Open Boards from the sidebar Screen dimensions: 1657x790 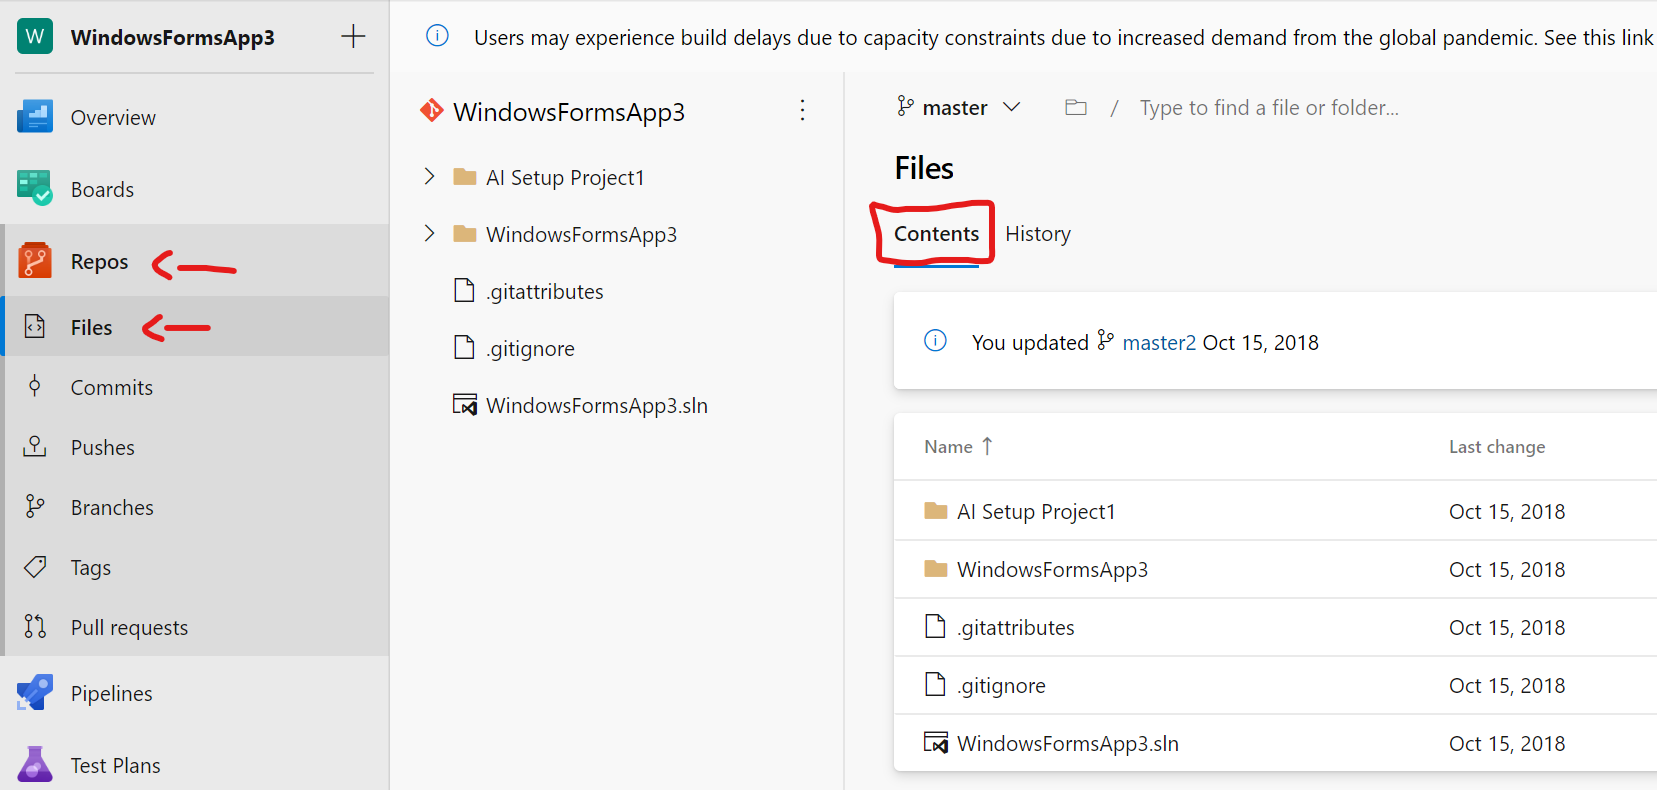[x=101, y=189]
